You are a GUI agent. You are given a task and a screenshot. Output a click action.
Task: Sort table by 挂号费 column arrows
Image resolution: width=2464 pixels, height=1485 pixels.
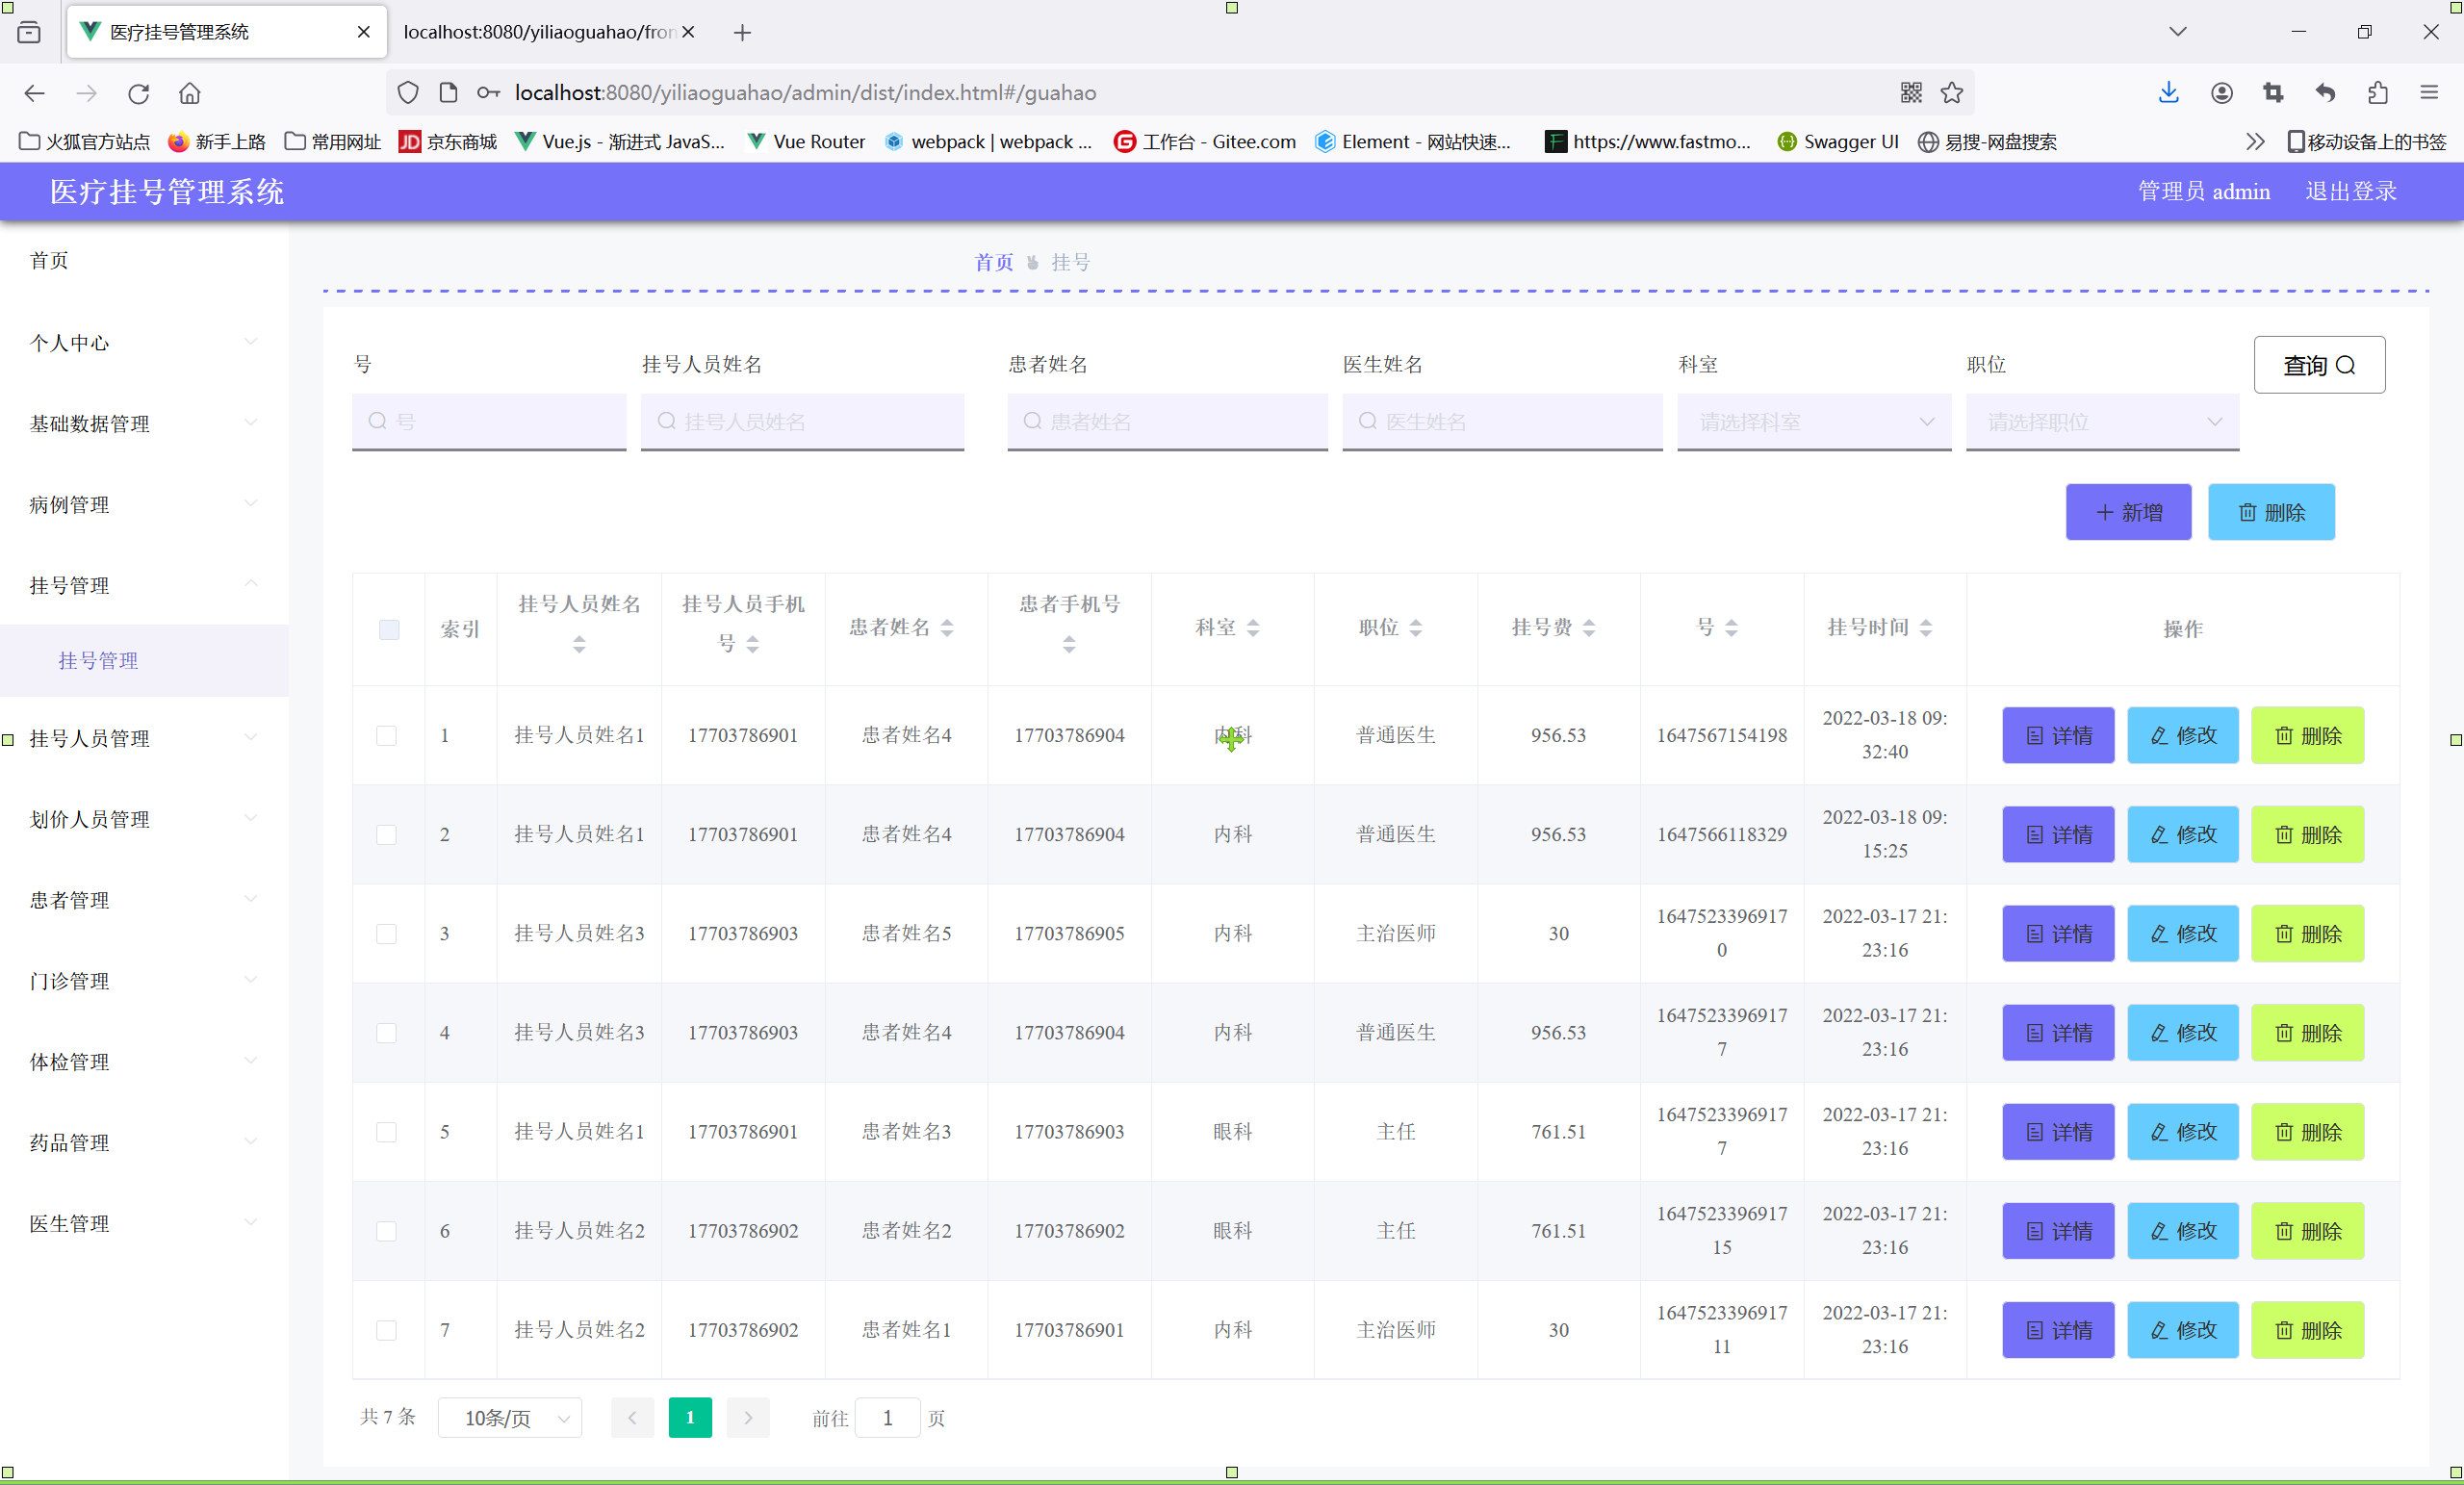[x=1589, y=628]
